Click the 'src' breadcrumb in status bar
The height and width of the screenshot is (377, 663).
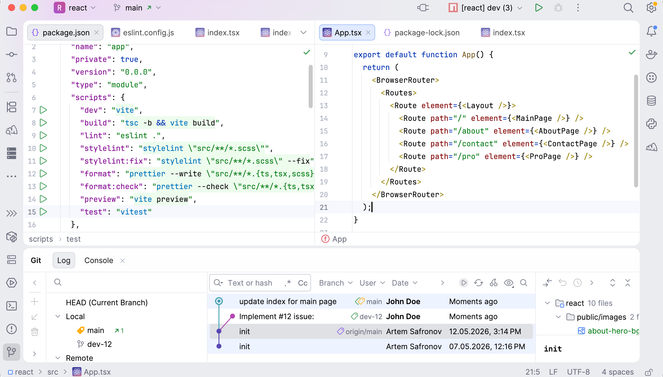[x=52, y=372]
